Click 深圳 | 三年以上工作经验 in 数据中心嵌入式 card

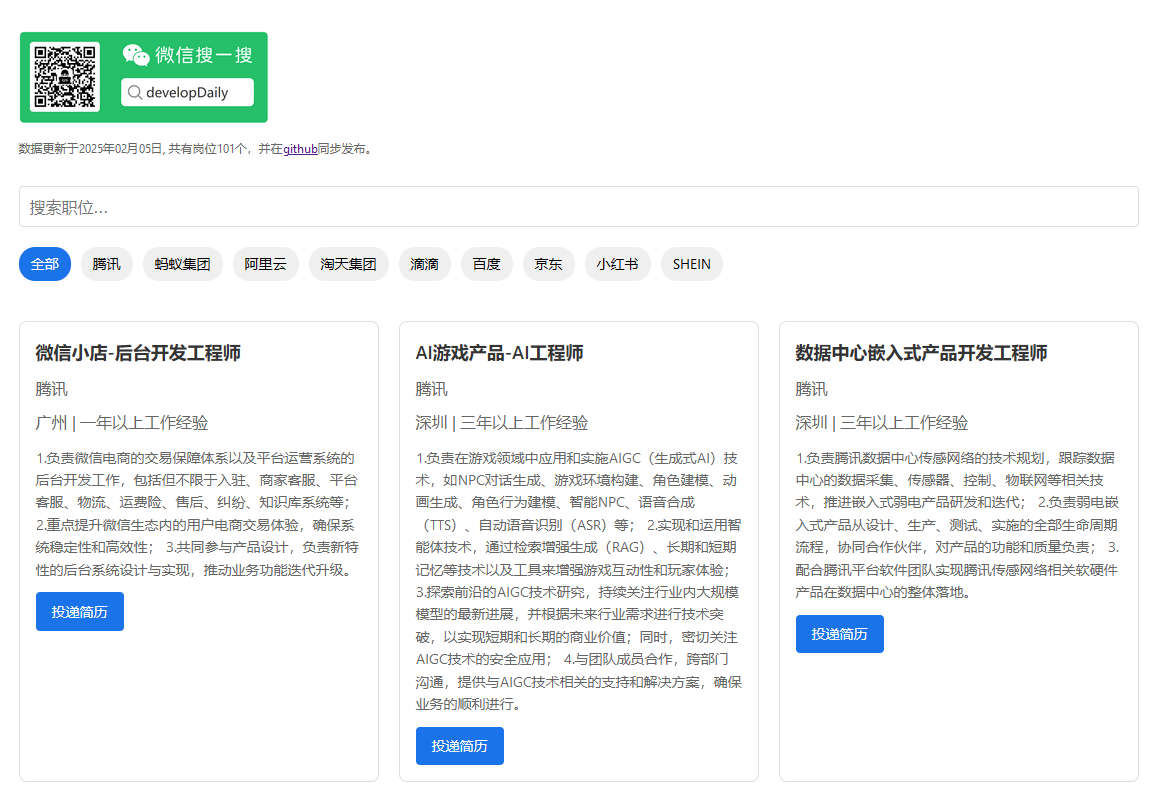click(x=882, y=423)
